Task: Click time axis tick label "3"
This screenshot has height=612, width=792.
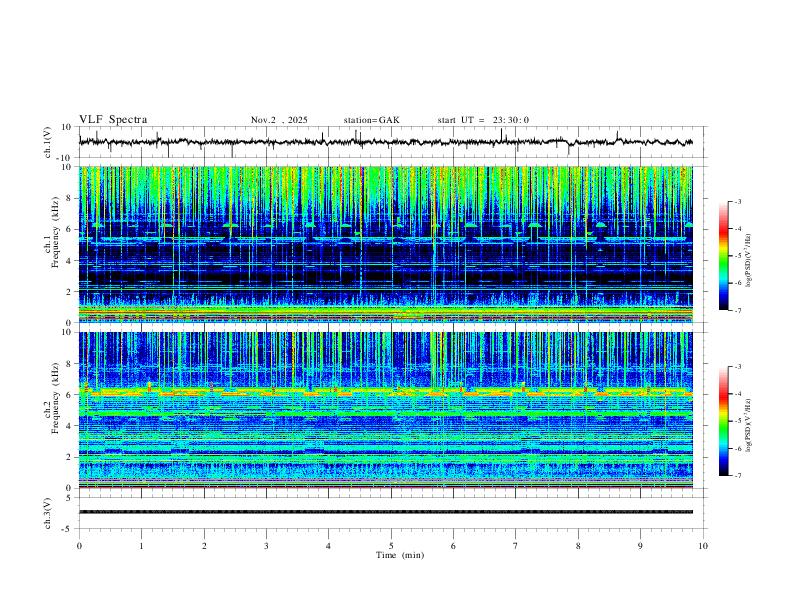Action: tap(266, 546)
